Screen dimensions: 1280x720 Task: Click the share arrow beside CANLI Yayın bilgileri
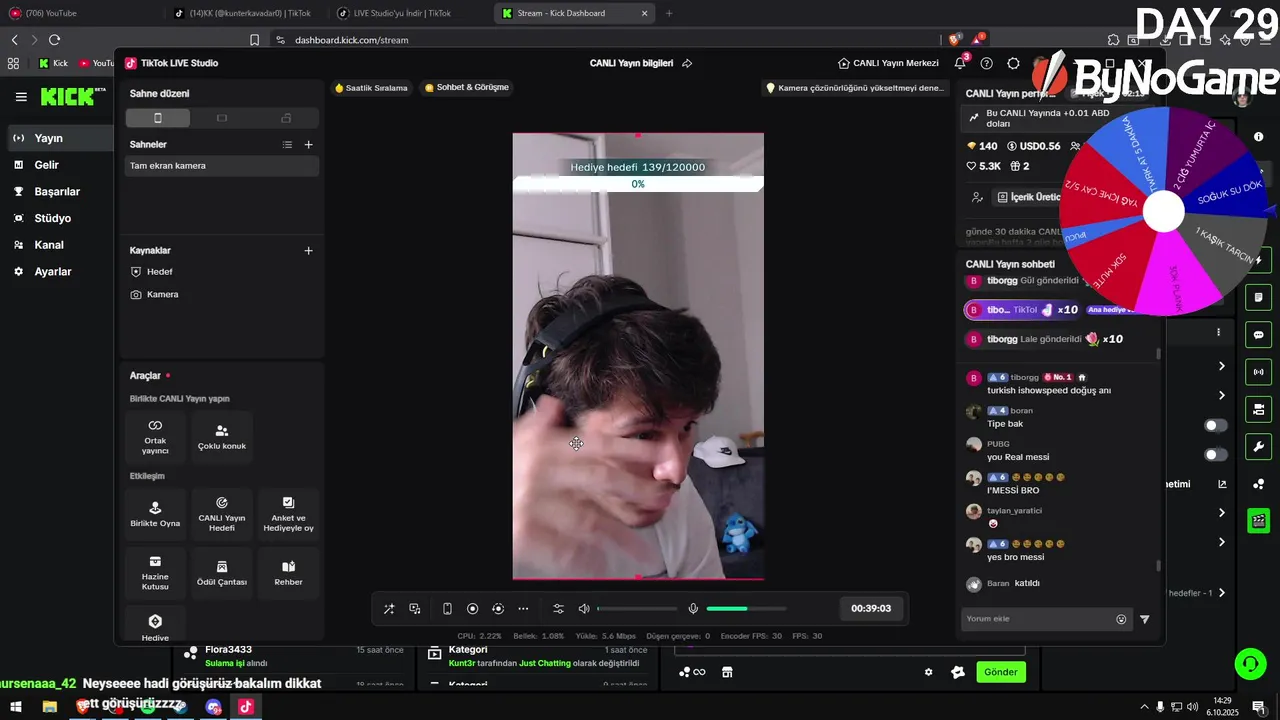click(x=687, y=63)
